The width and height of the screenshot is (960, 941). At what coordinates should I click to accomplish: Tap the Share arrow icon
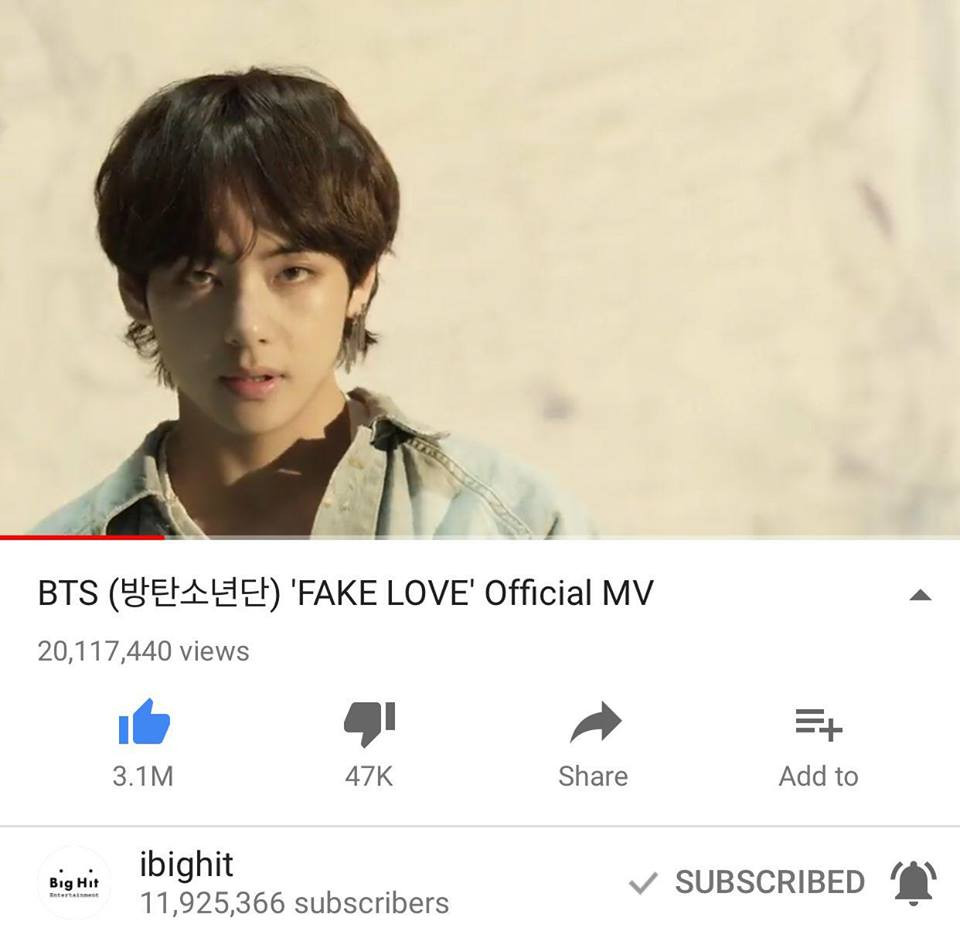[595, 722]
